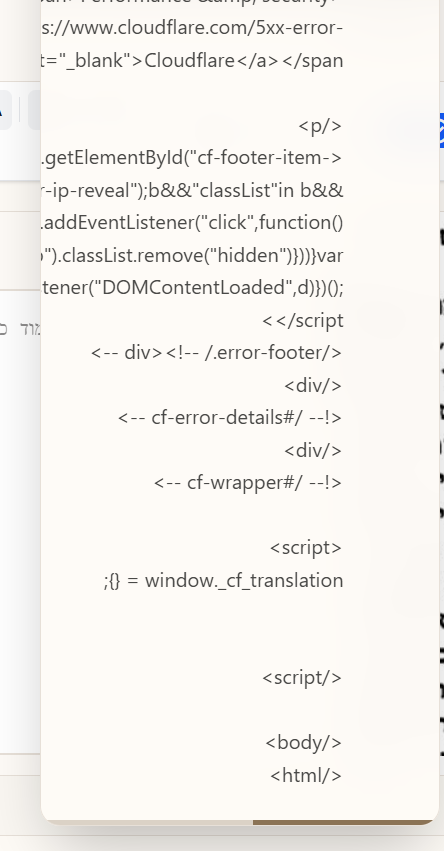Click the addEventListener("click",function() line
The height and width of the screenshot is (851, 444).
pos(192,223)
